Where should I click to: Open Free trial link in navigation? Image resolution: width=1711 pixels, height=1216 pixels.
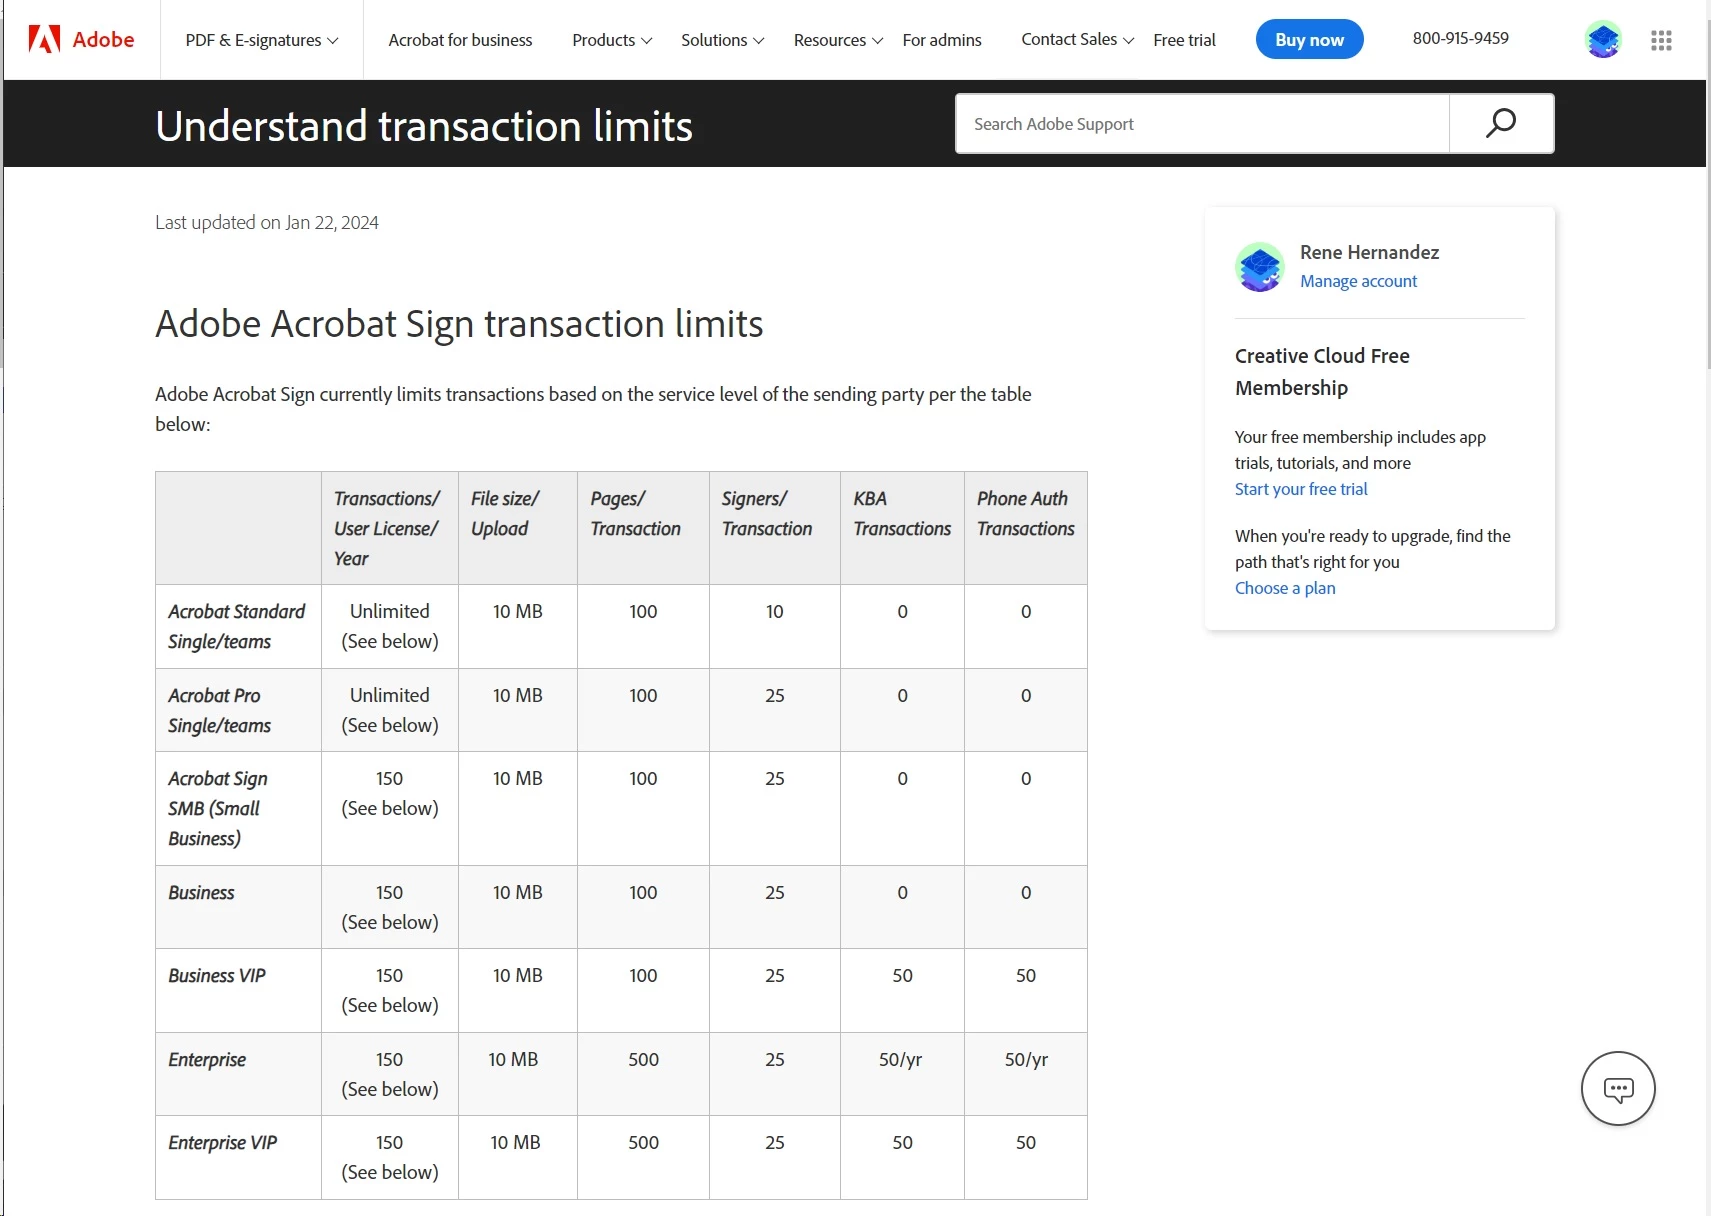point(1184,40)
